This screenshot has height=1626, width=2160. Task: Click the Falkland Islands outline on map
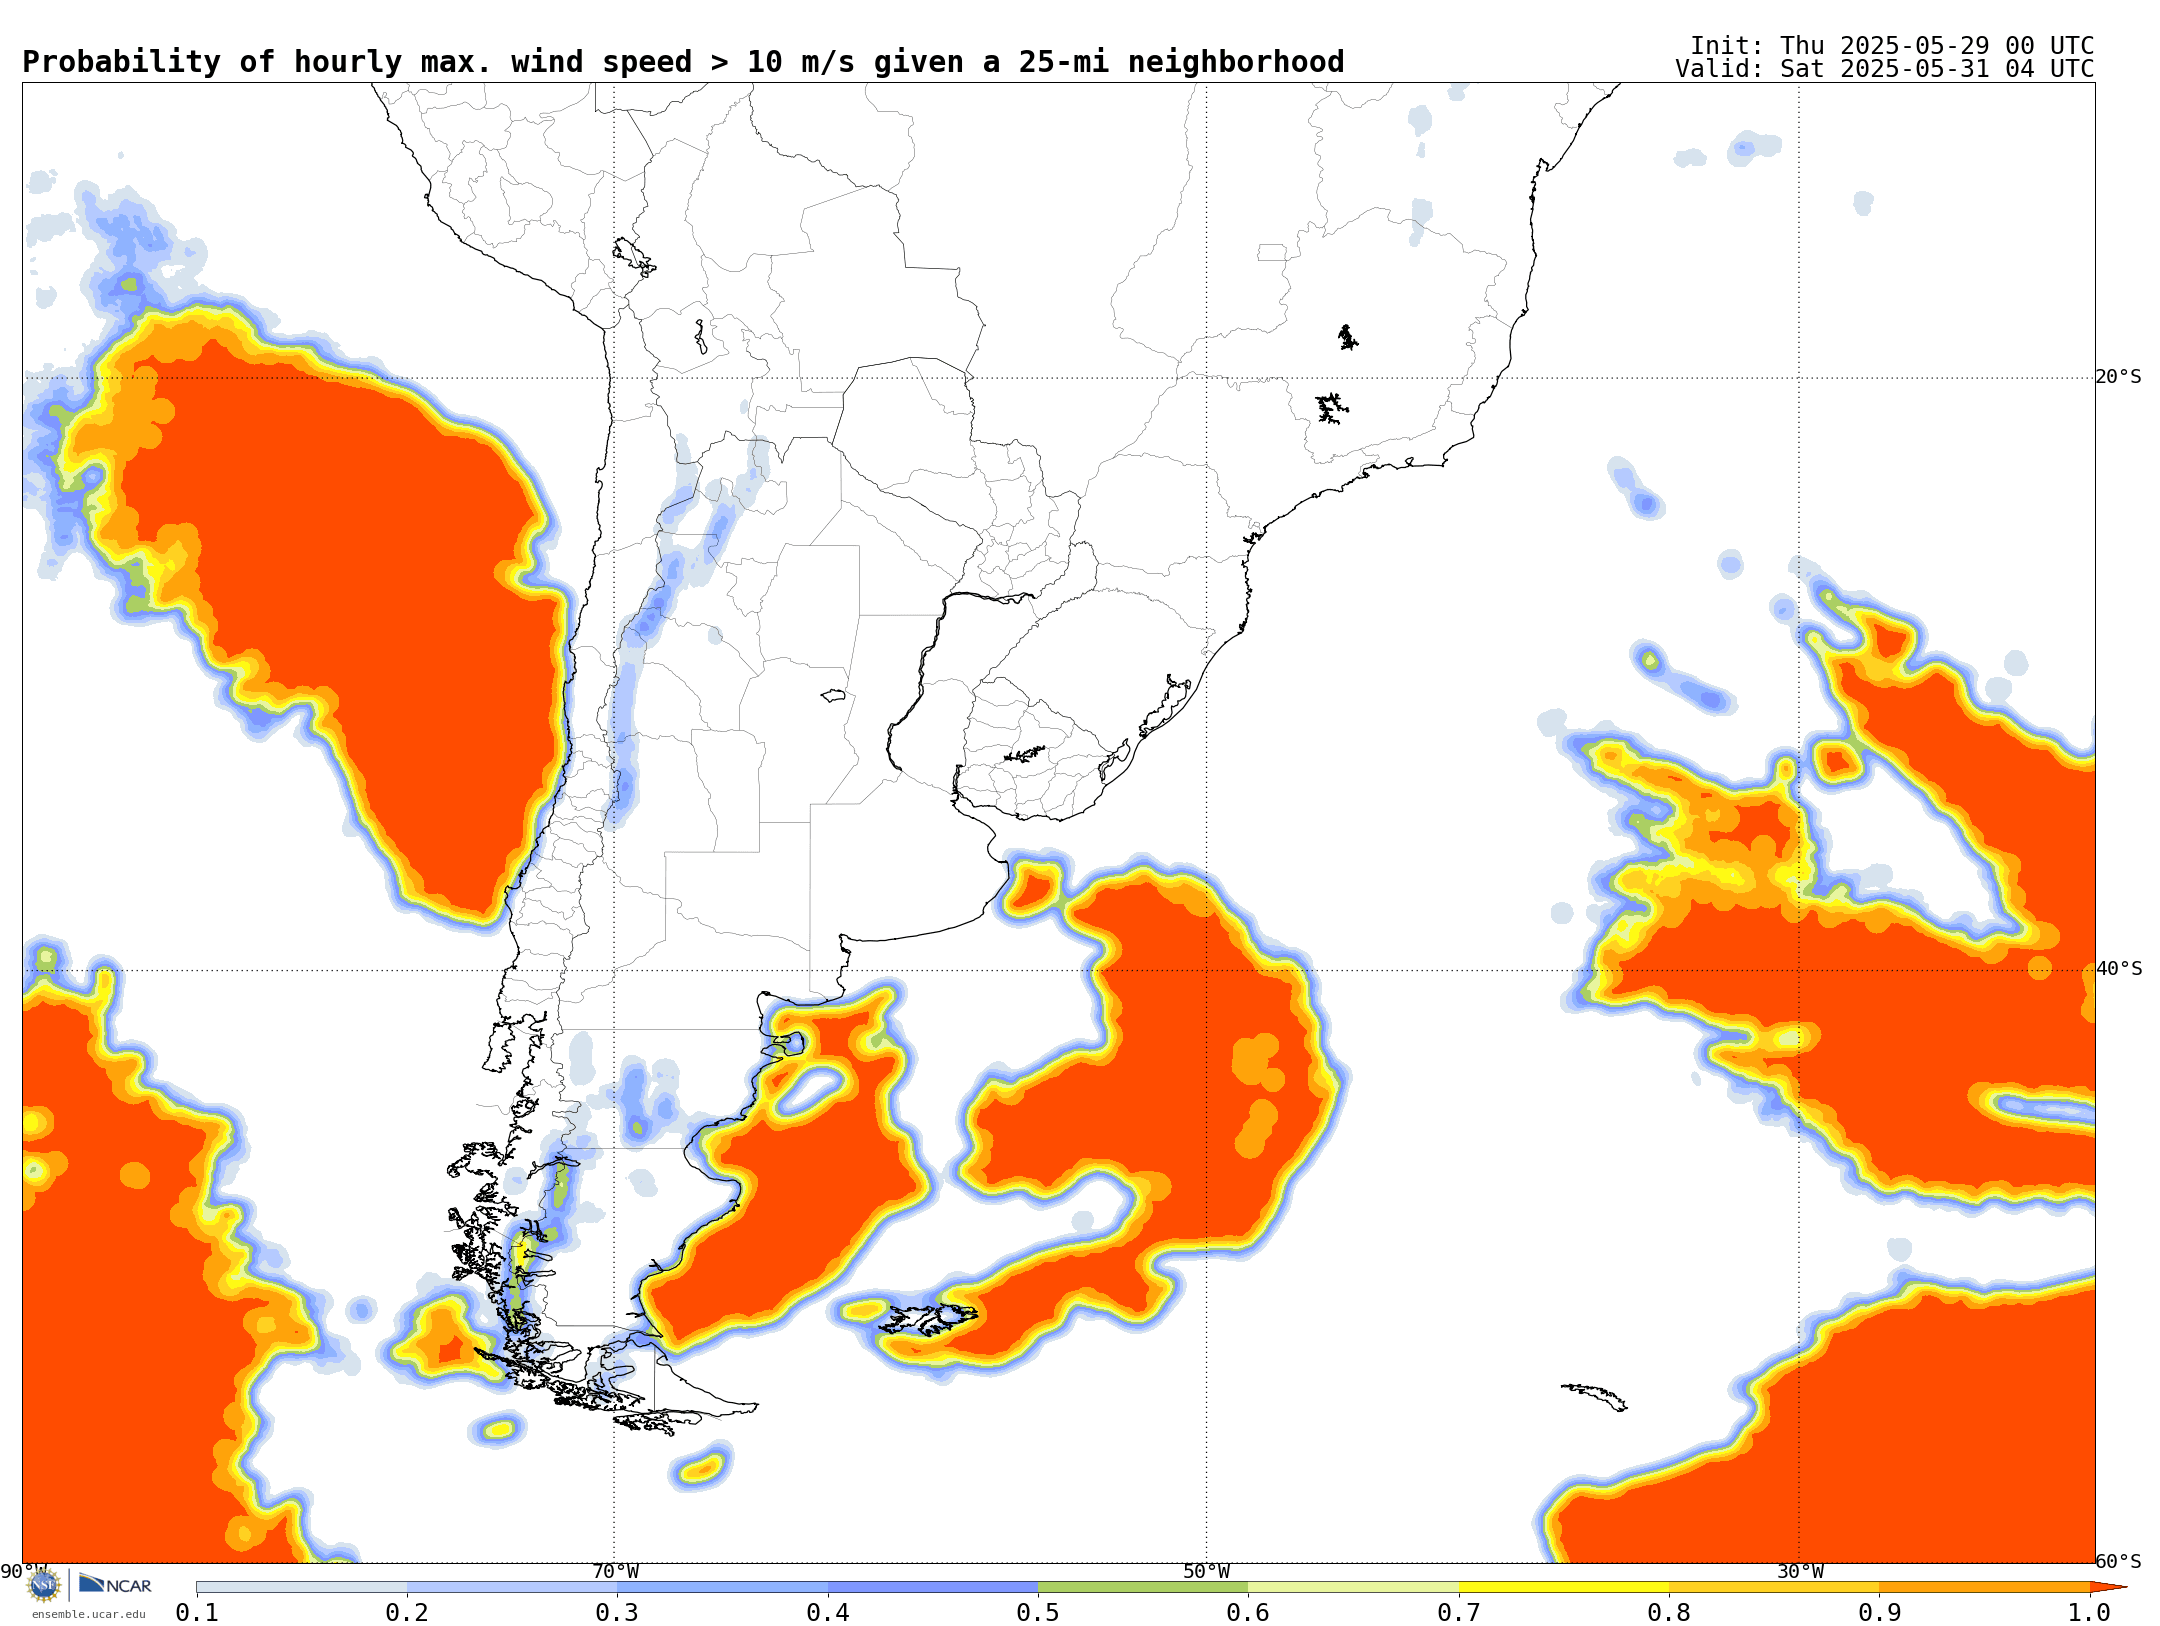(x=927, y=1319)
